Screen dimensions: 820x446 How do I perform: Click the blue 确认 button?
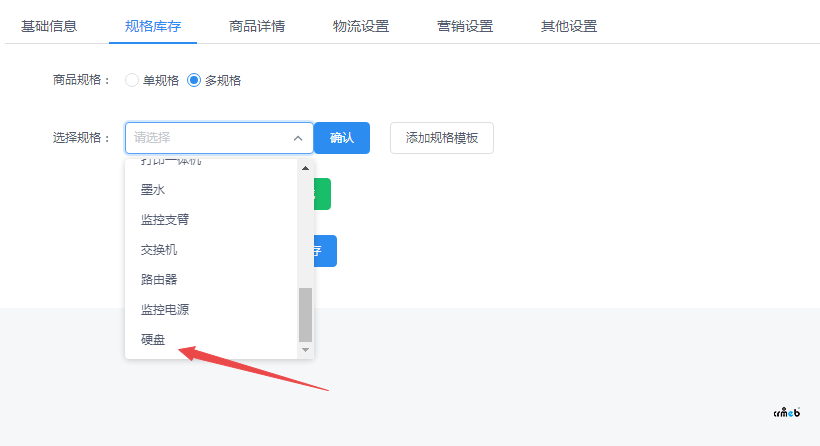click(342, 138)
